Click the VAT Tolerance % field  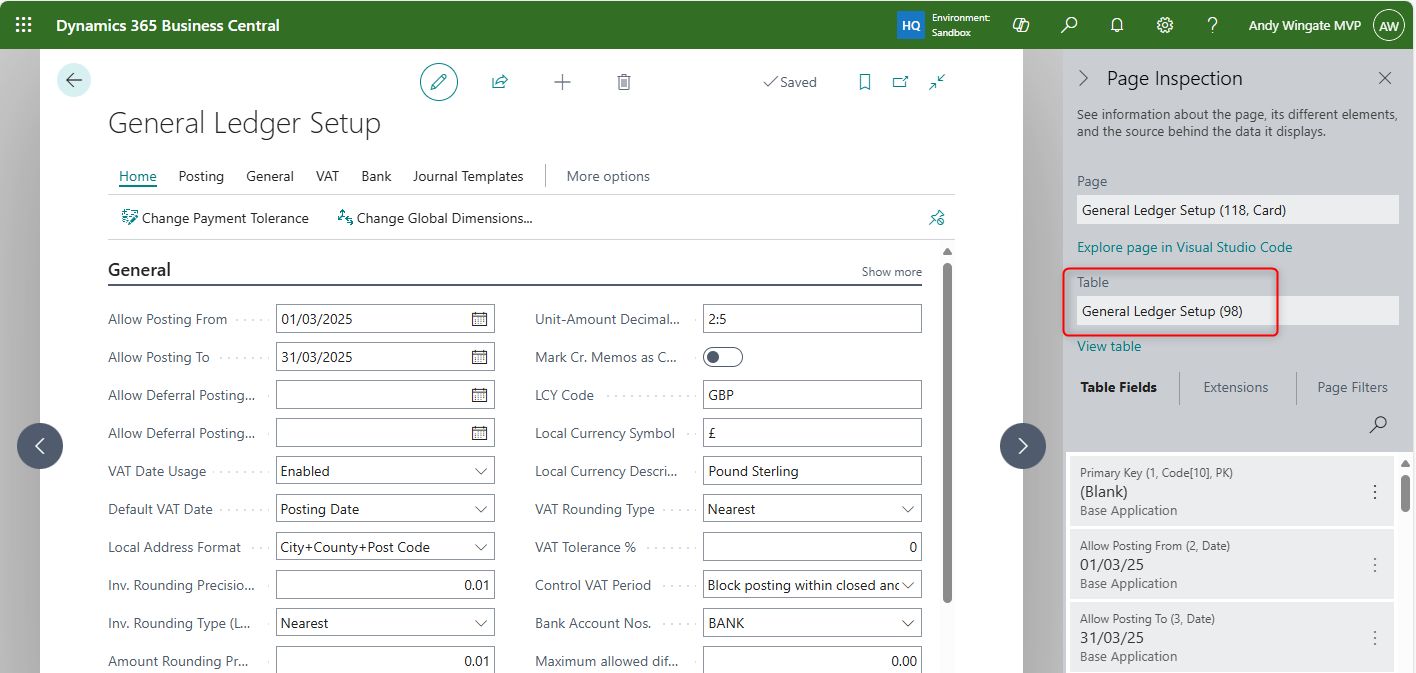812,547
